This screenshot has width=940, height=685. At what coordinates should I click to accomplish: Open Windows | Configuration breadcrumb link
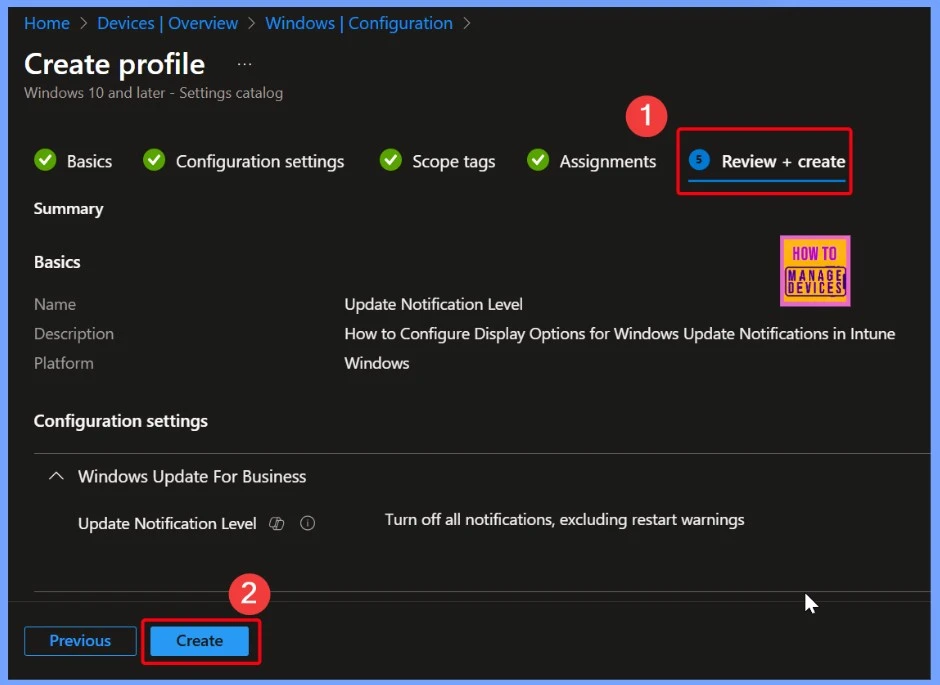point(358,23)
